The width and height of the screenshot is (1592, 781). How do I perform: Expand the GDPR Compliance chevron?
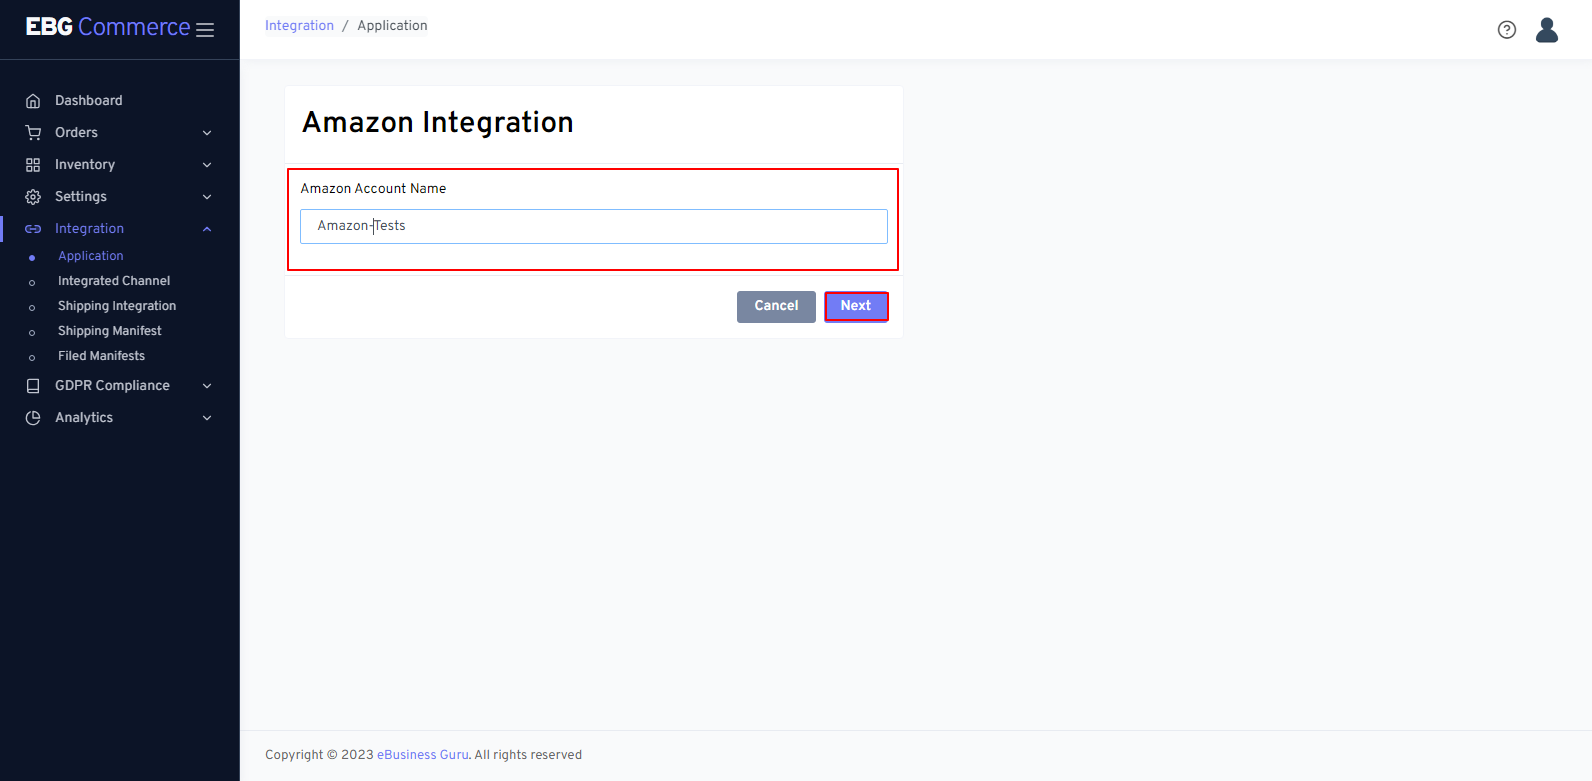207,386
